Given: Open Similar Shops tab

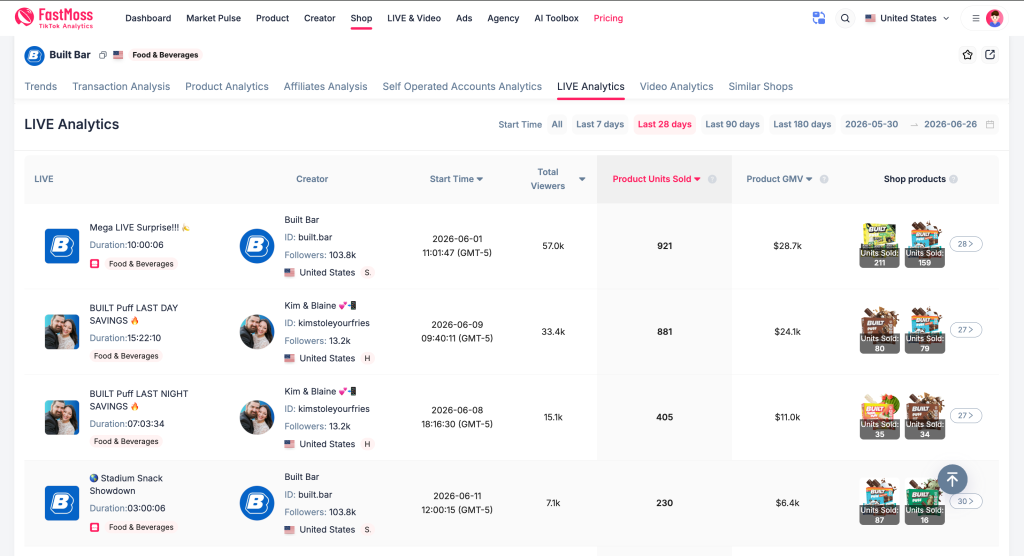Looking at the screenshot, I should click(761, 86).
